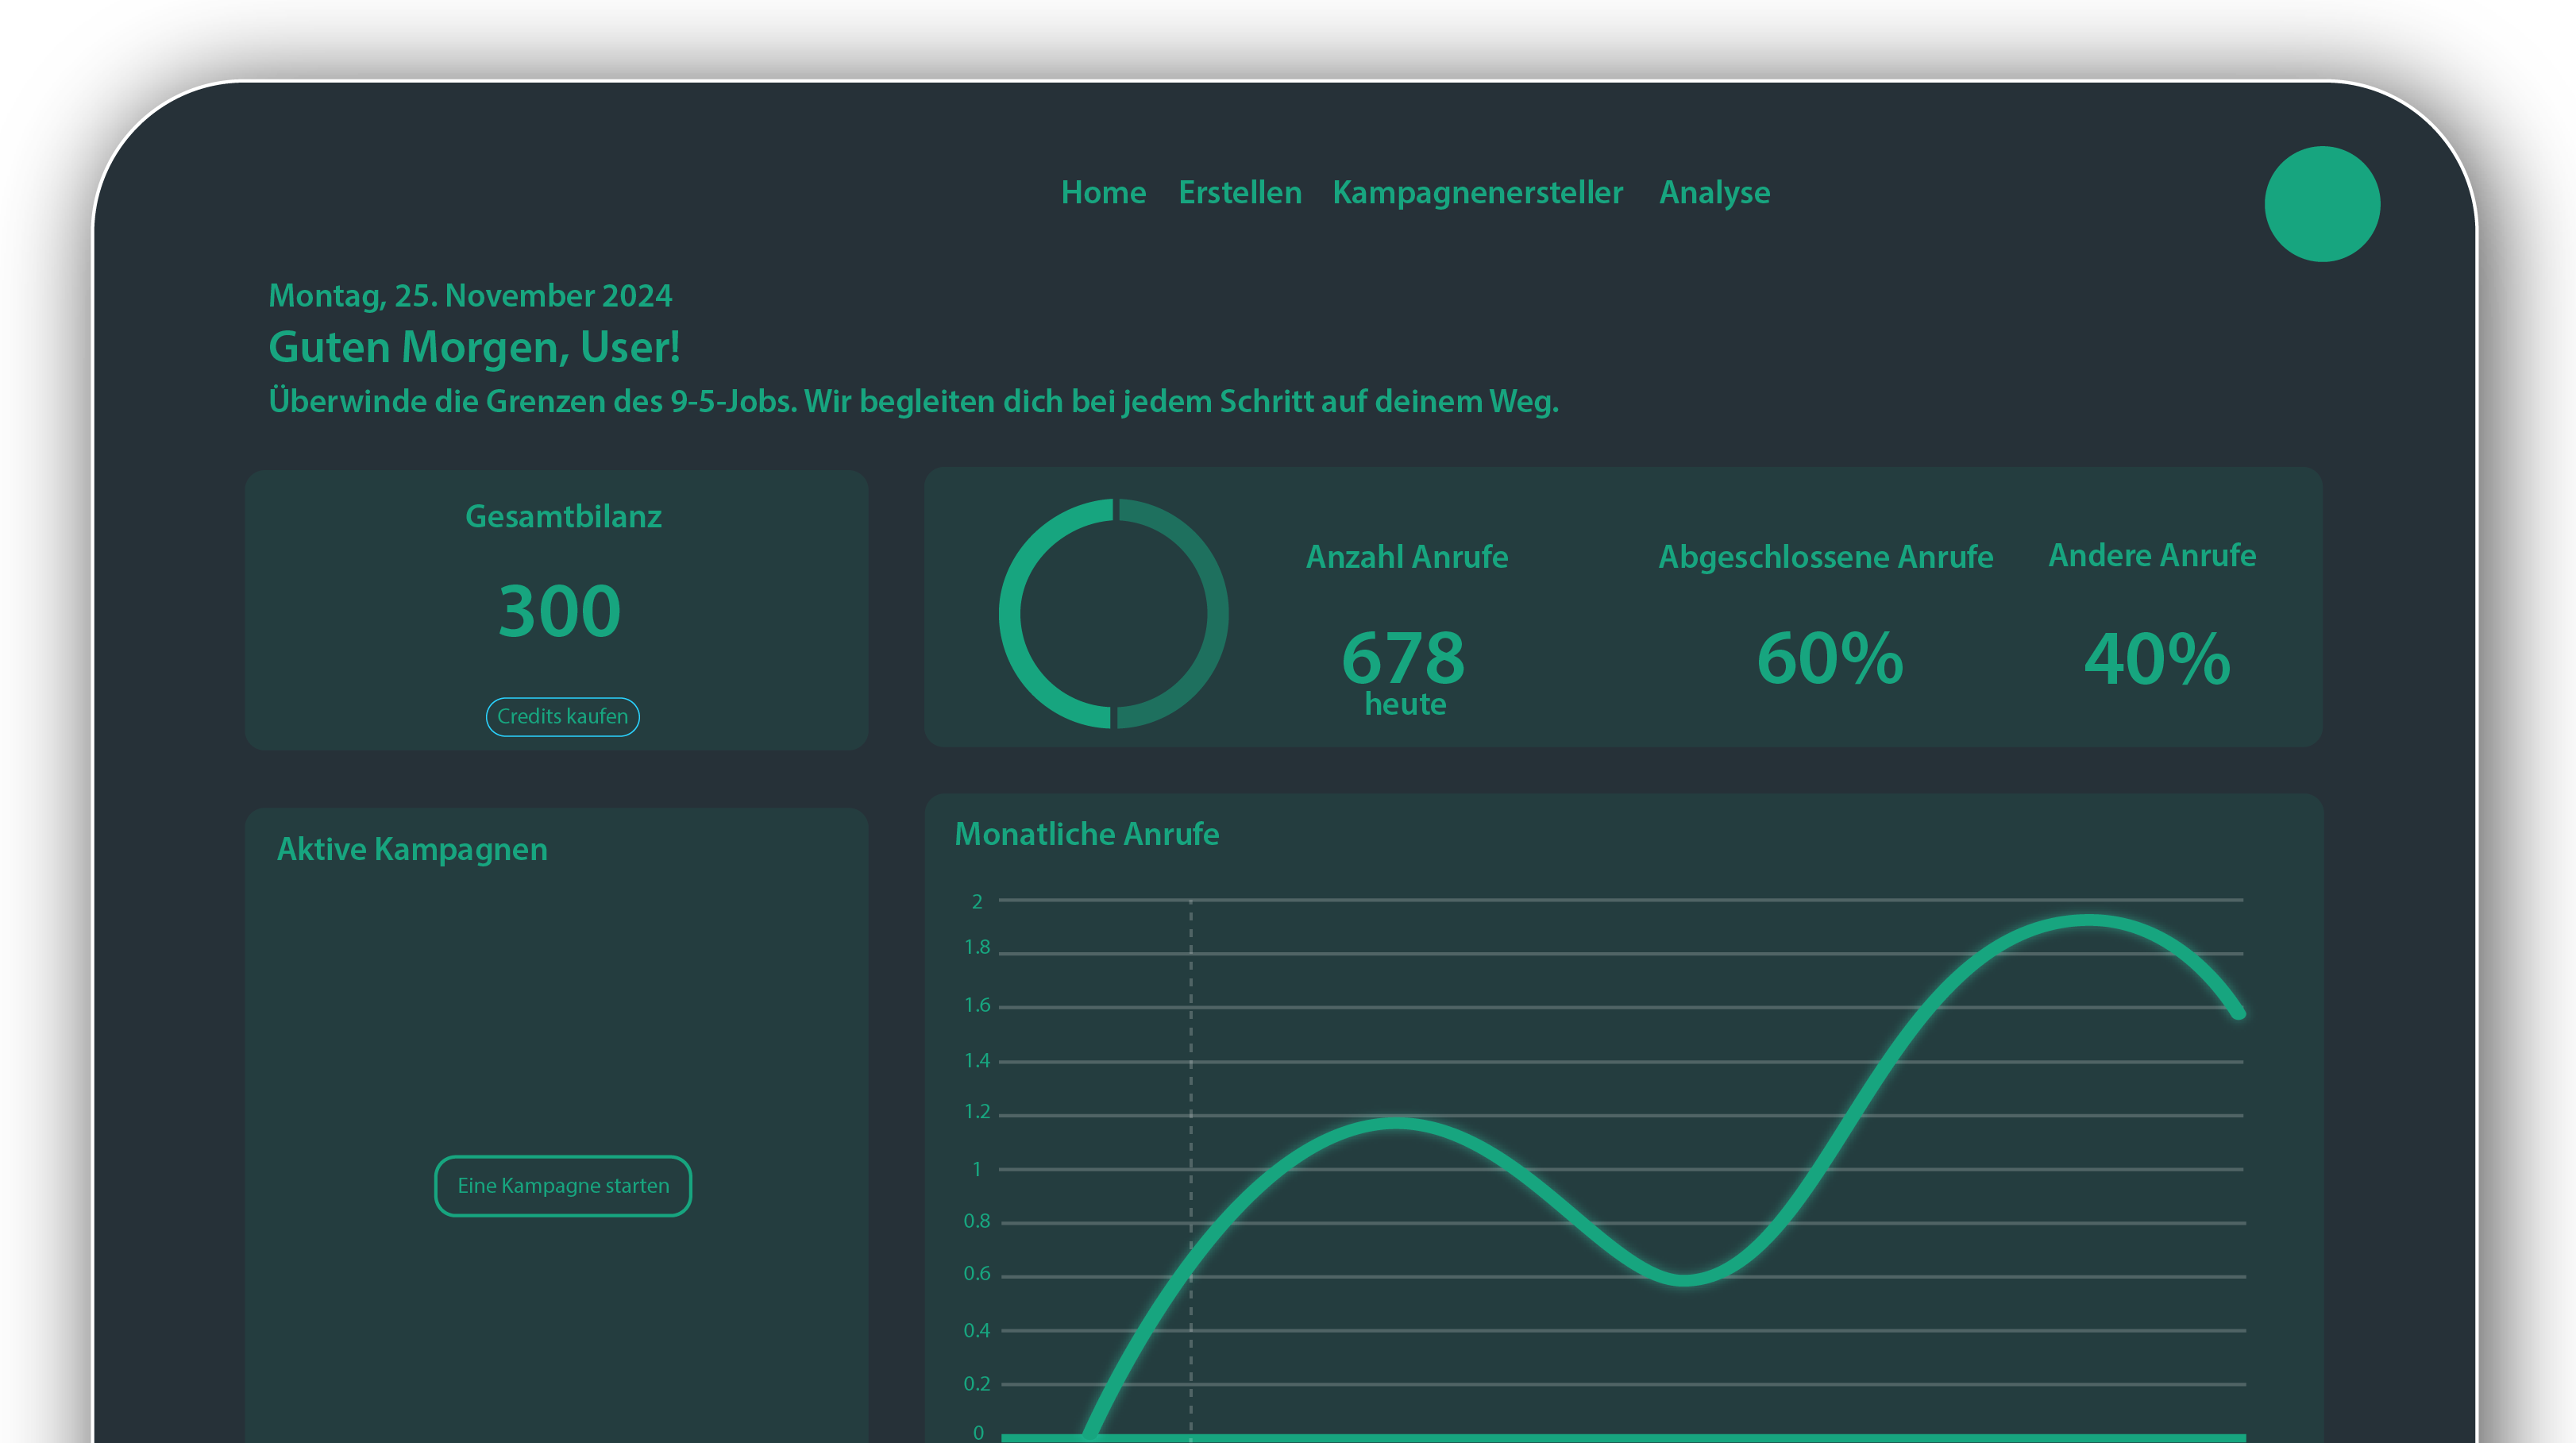Click the 60% Abgeschlossene Anrufe value

[1829, 657]
